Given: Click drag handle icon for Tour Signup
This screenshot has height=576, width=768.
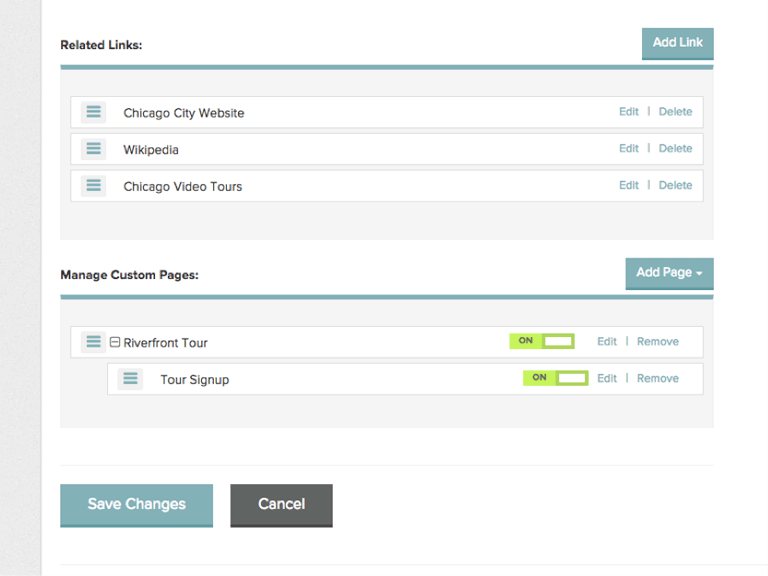Looking at the screenshot, I should (x=130, y=379).
